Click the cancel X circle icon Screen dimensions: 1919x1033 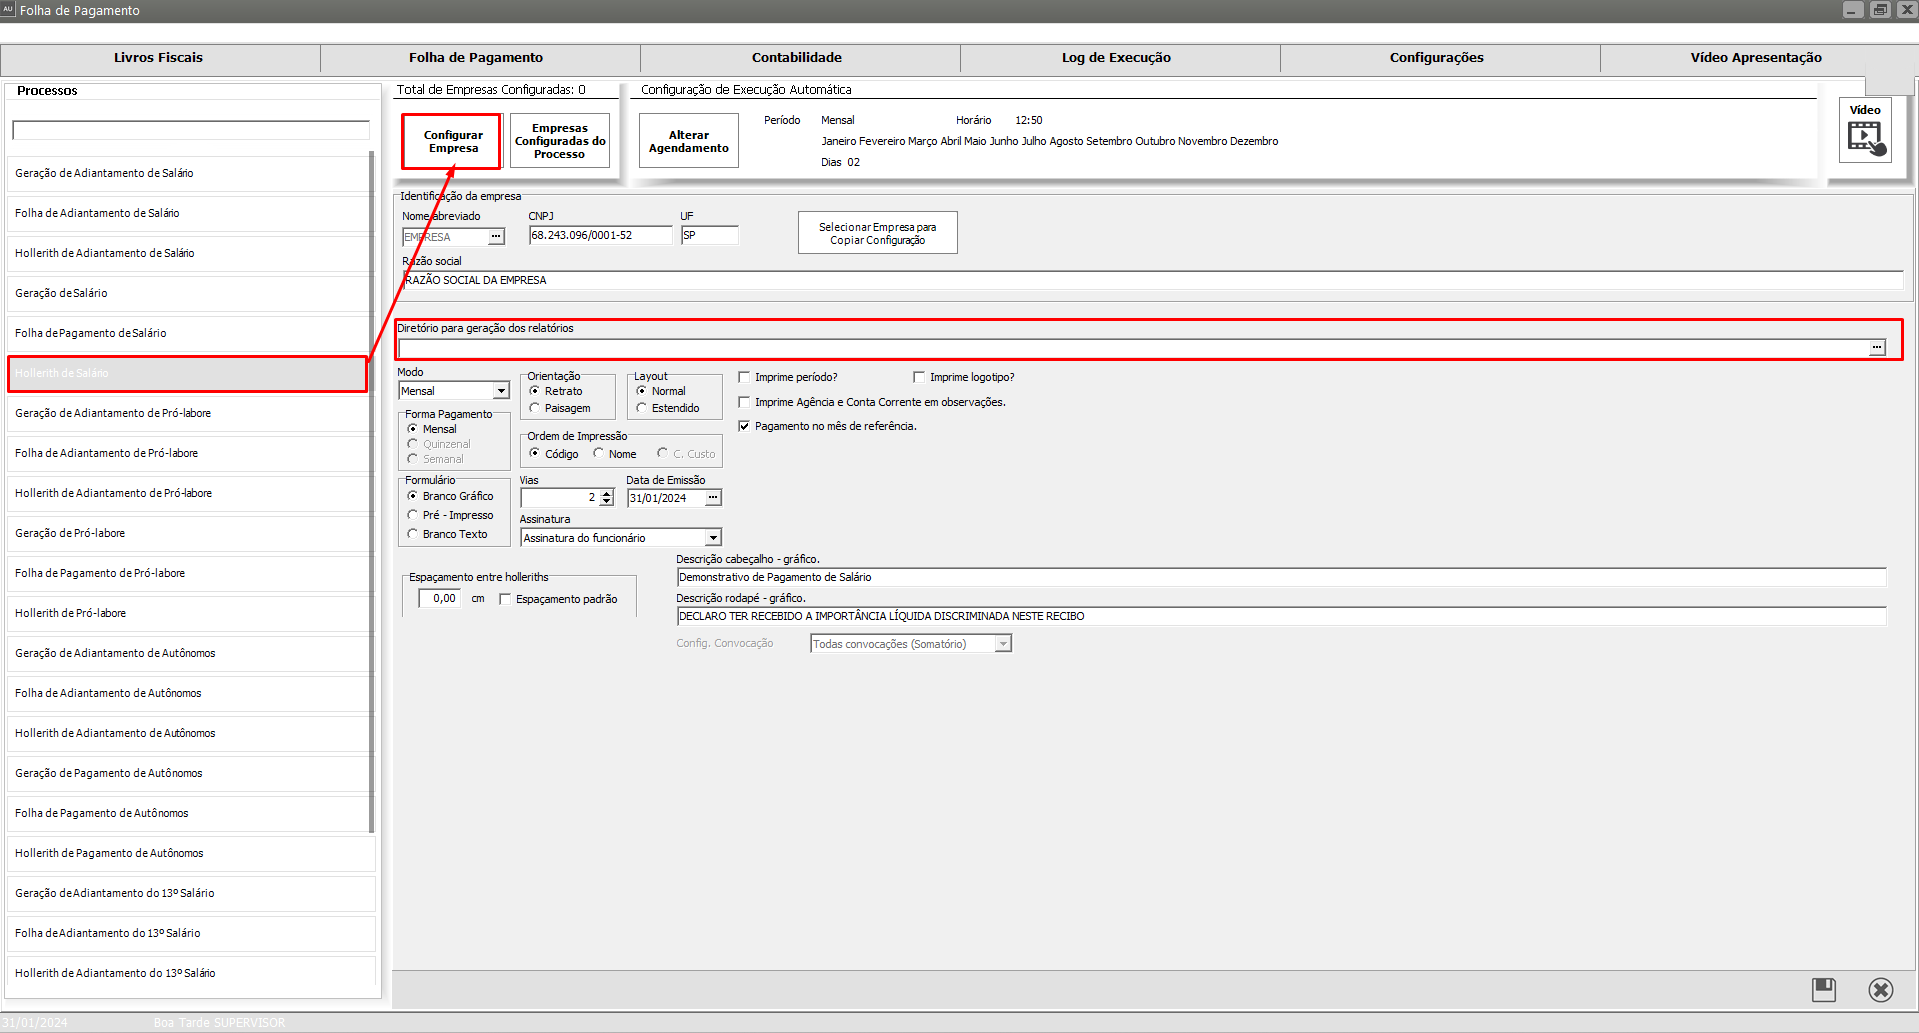tap(1881, 990)
